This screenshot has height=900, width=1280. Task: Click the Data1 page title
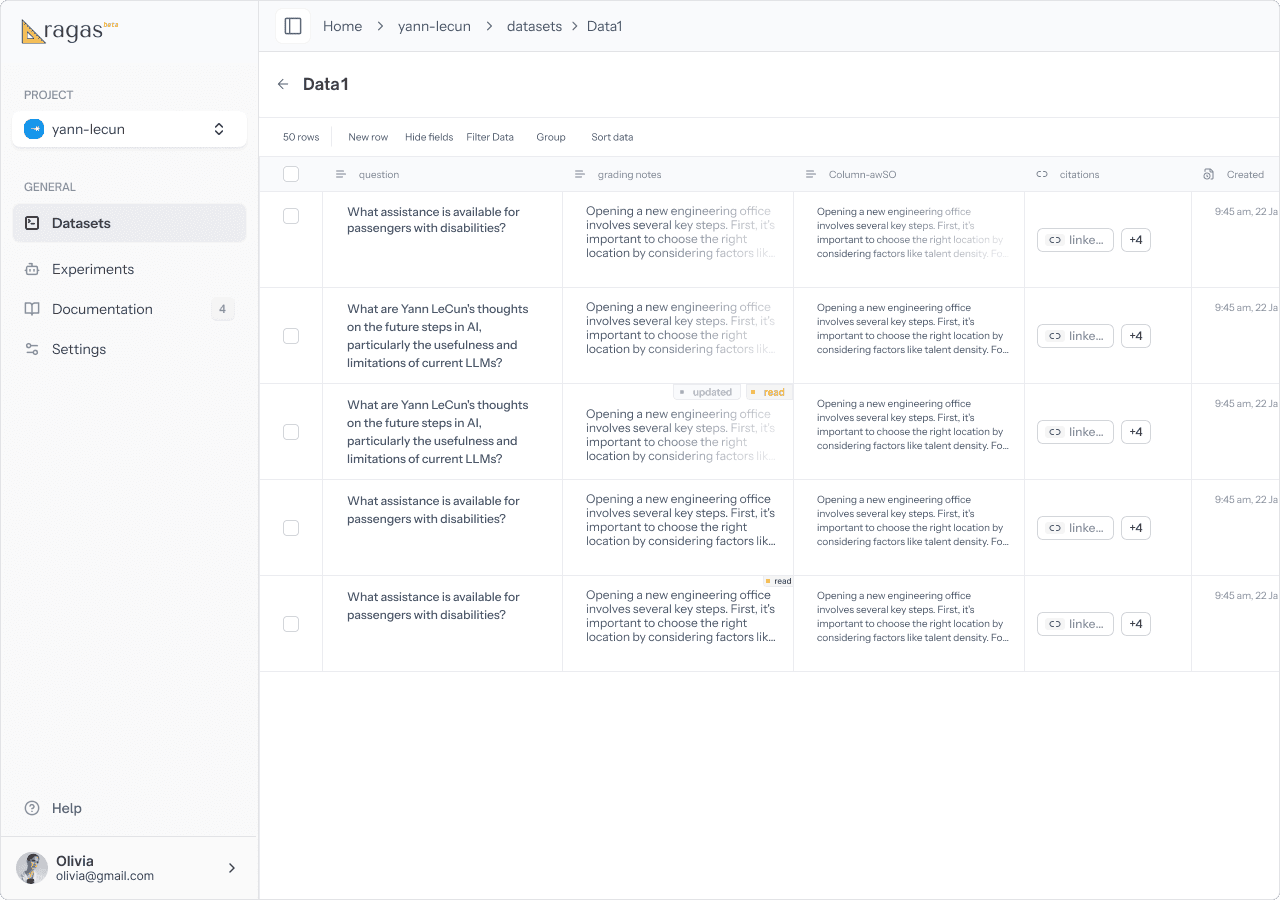[326, 84]
